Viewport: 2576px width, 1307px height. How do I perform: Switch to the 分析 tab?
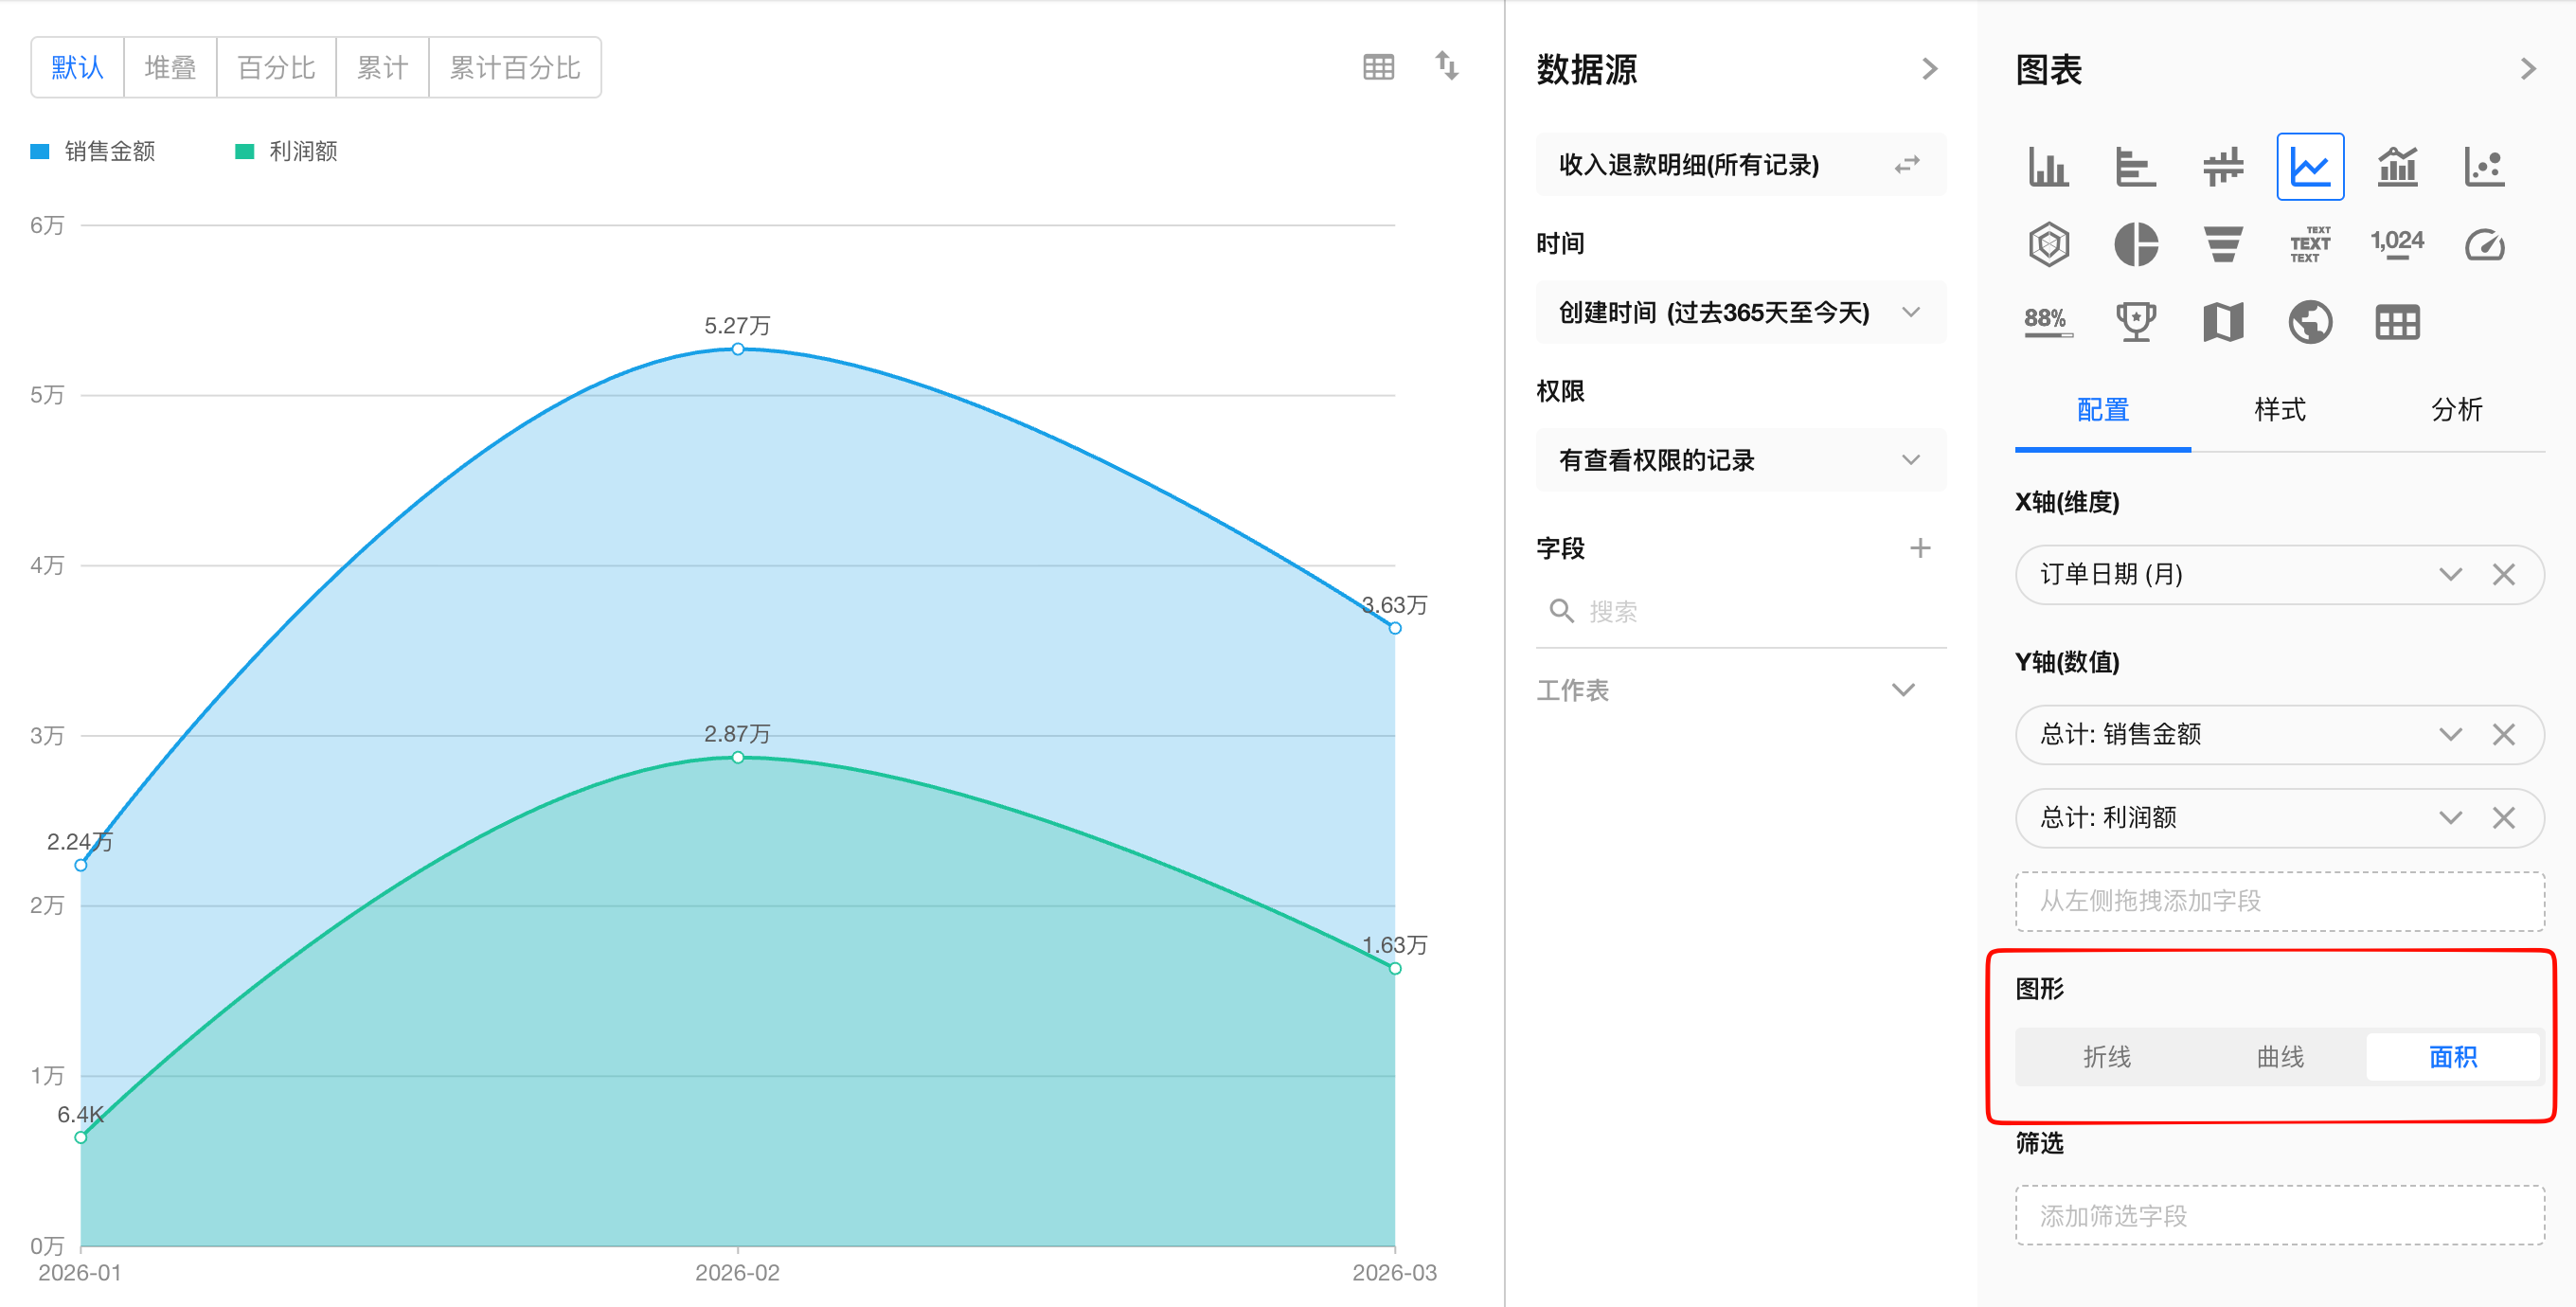click(2456, 410)
